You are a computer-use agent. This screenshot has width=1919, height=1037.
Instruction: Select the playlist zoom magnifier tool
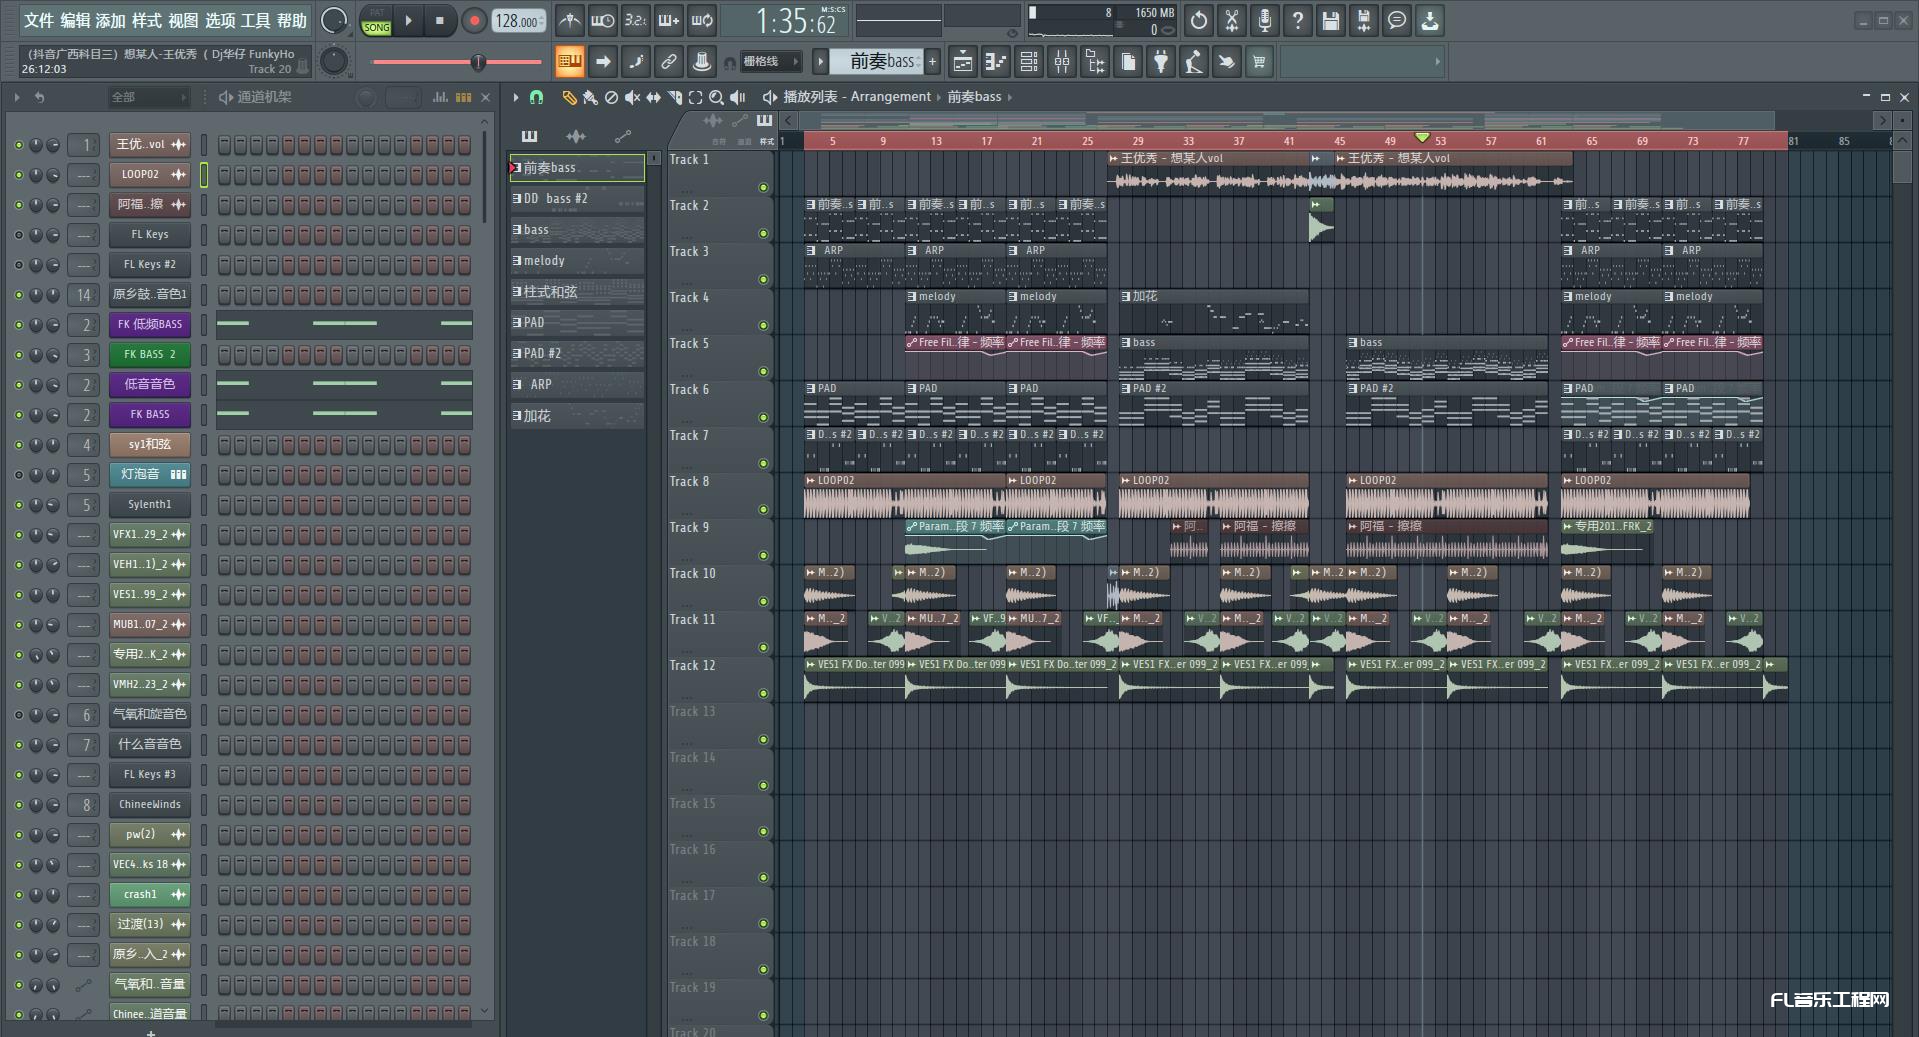click(716, 97)
